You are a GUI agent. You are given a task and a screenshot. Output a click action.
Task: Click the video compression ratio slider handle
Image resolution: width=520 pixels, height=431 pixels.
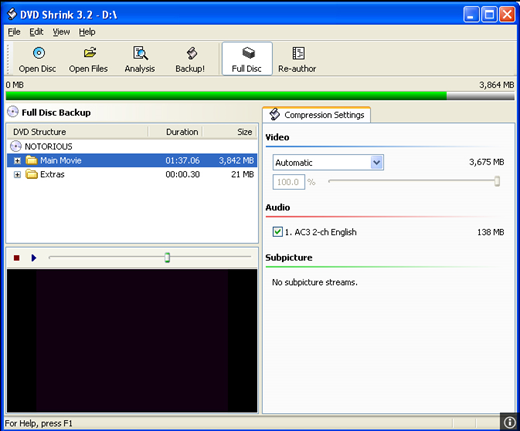(497, 181)
